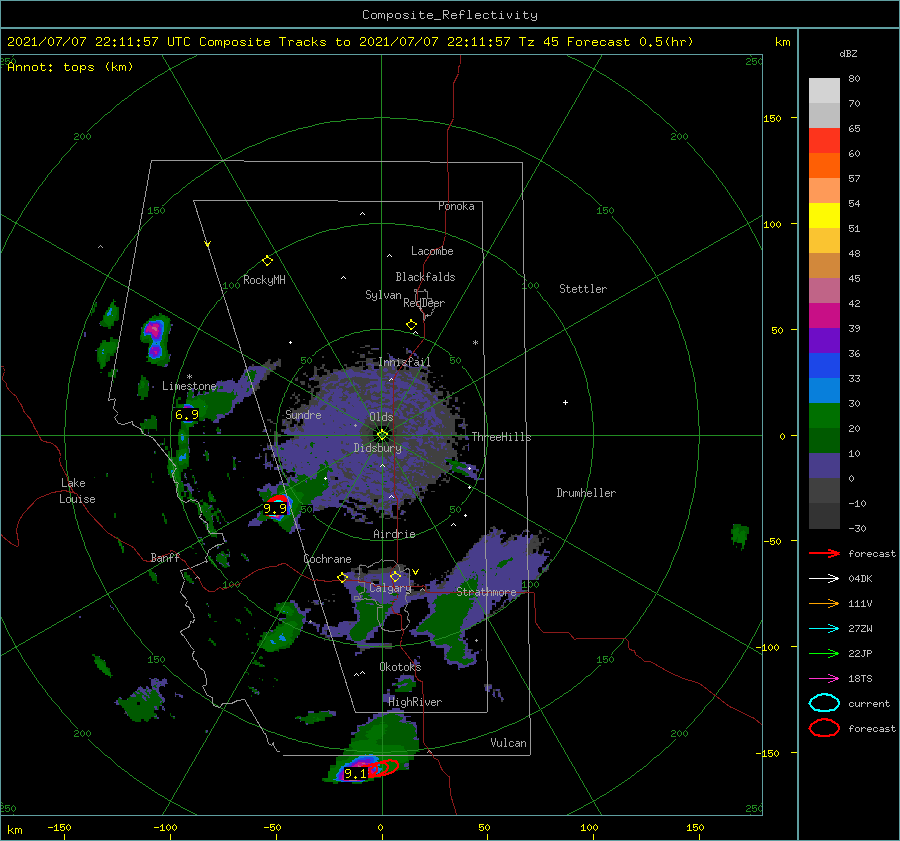This screenshot has width=900, height=841.
Task: Click the Cochrane city label
Action: coord(327,559)
